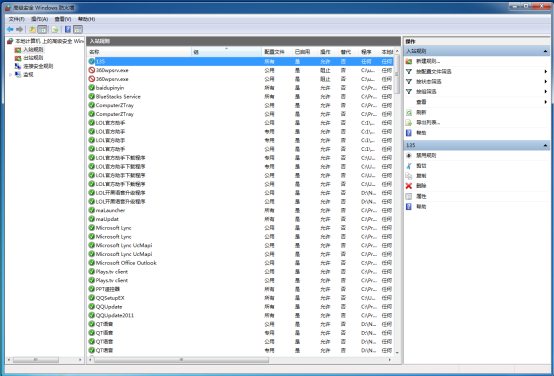
Task: Click the rules list horizontal scrollbar
Action: click(x=181, y=360)
